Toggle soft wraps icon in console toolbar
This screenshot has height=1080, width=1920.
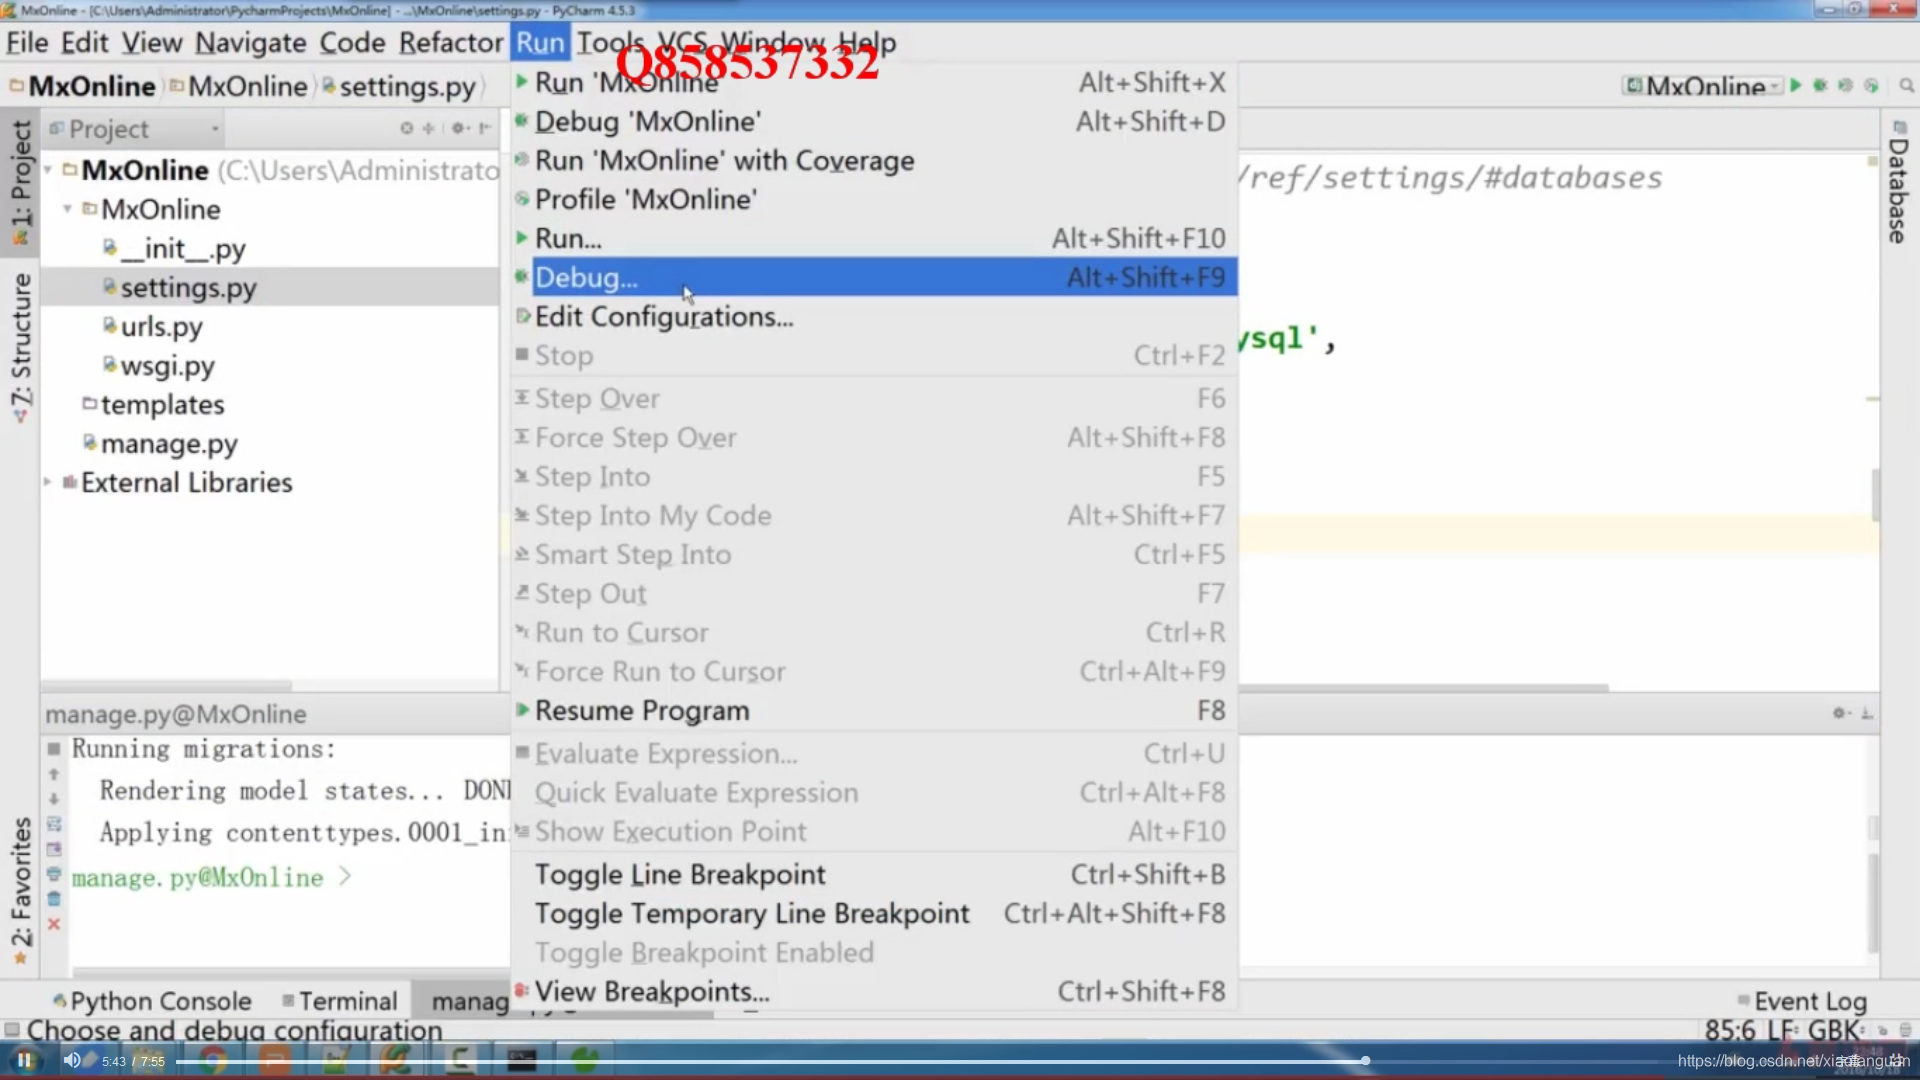pos(54,824)
